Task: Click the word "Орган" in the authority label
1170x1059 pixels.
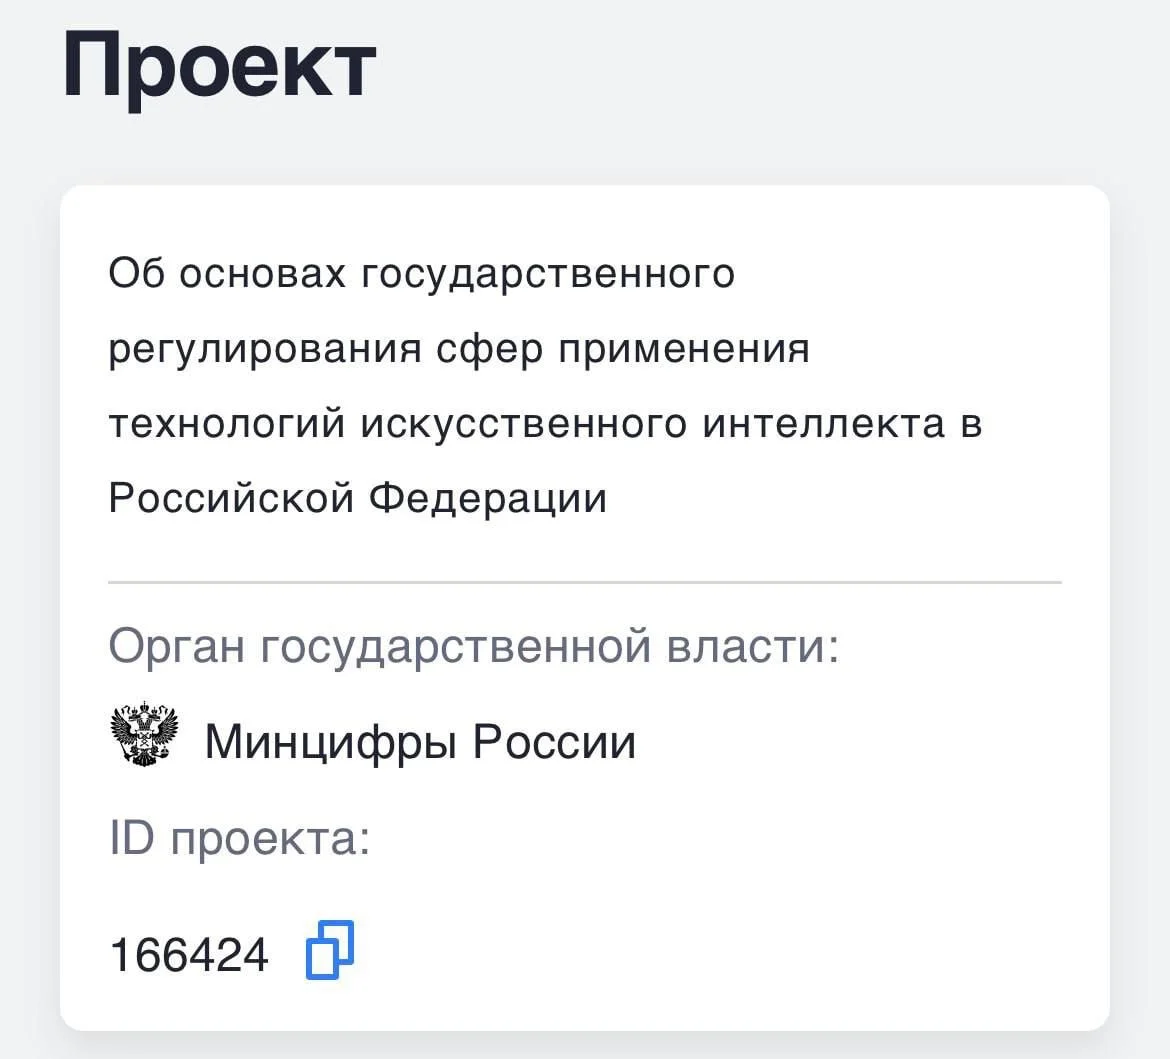Action: [176, 646]
